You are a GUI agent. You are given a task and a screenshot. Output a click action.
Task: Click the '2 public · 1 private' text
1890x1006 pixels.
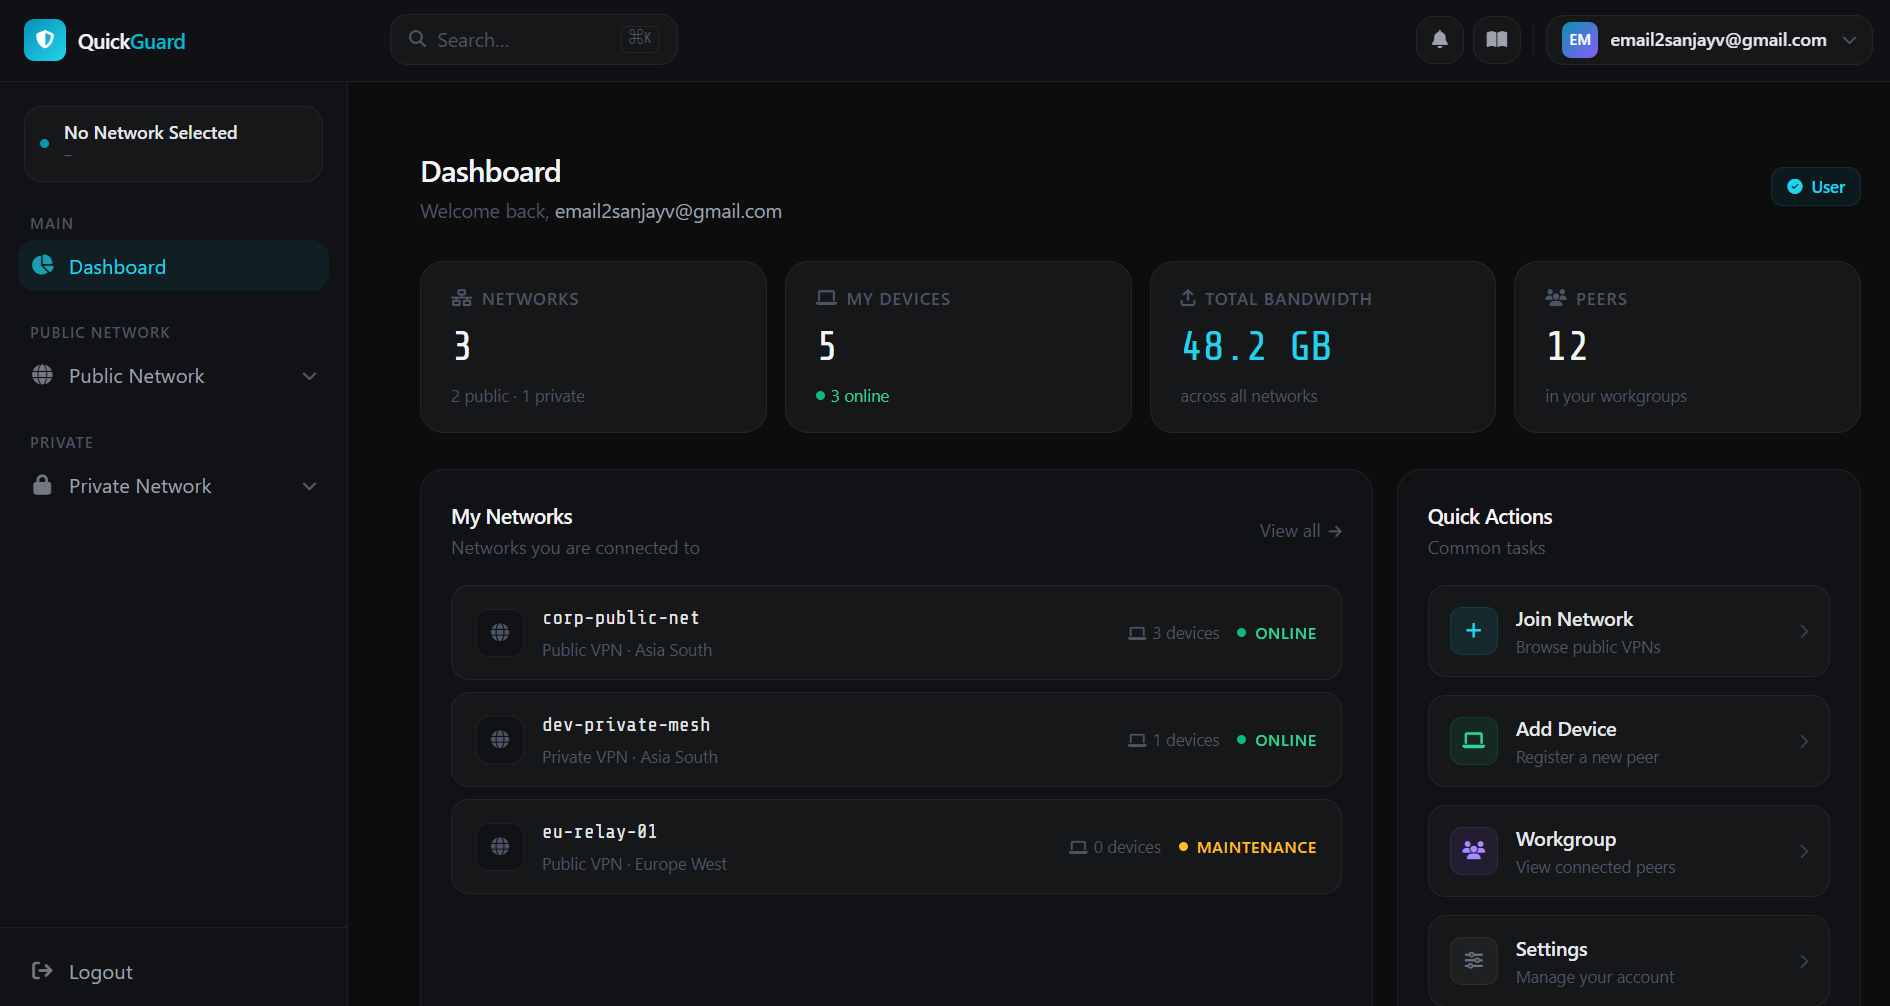coord(517,396)
